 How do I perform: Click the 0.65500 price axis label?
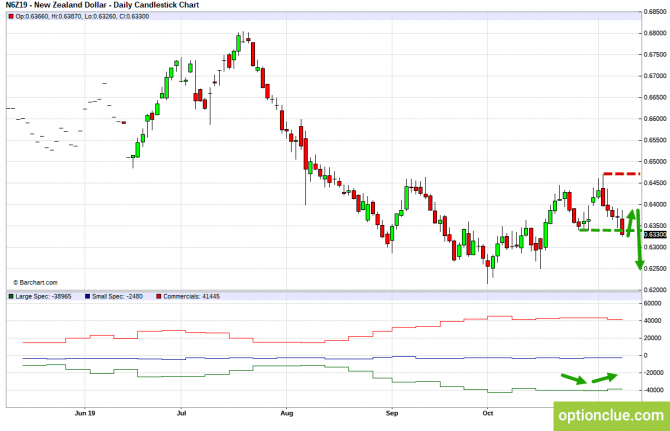click(655, 140)
